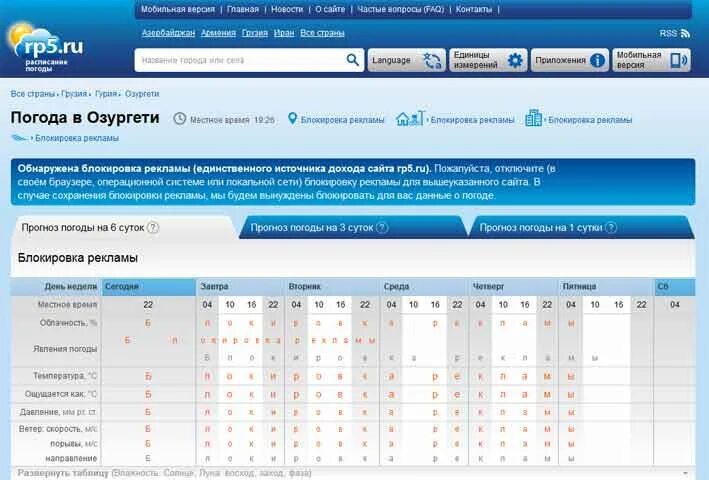Image resolution: width=709 pixels, height=480 pixels.
Task: Open О сайте in the top menu
Action: pos(330,9)
